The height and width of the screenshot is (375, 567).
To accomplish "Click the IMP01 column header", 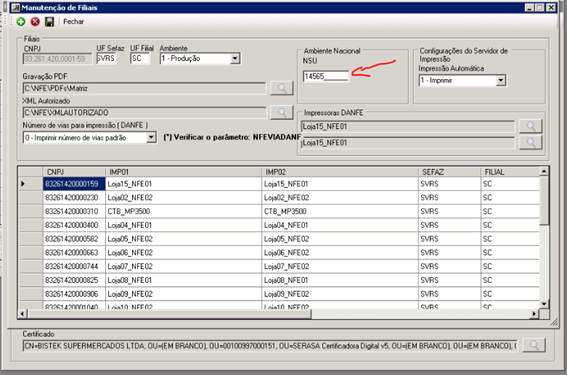I will pyautogui.click(x=183, y=172).
